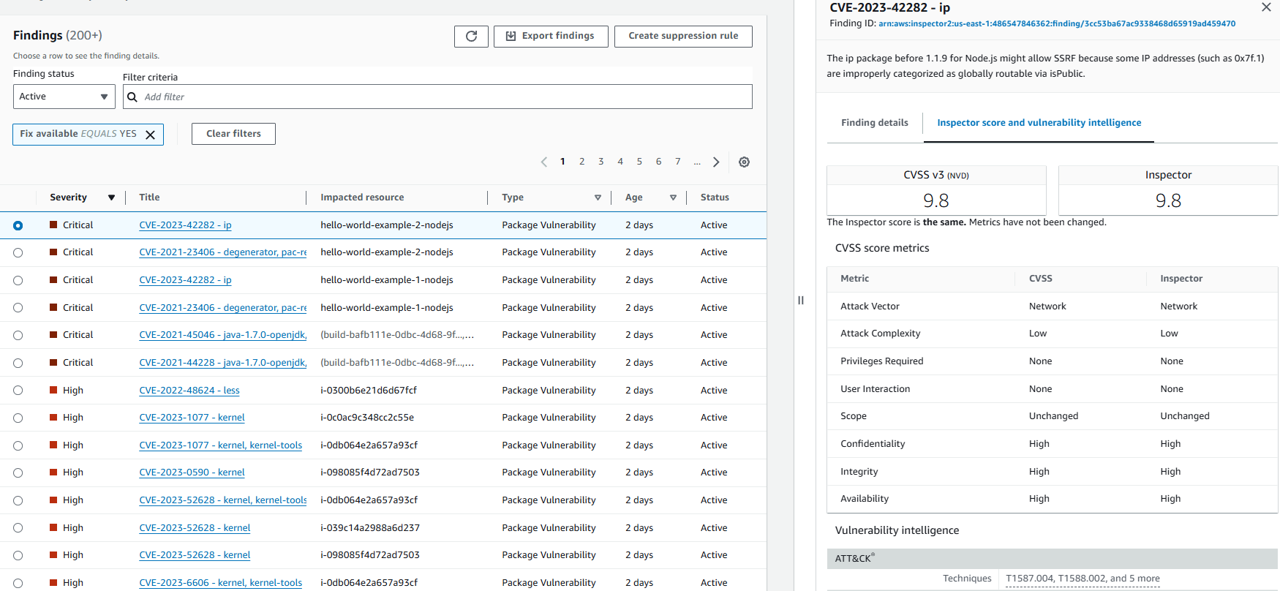The width and height of the screenshot is (1280, 591).
Task: Go to findings page 7
Action: pyautogui.click(x=677, y=162)
